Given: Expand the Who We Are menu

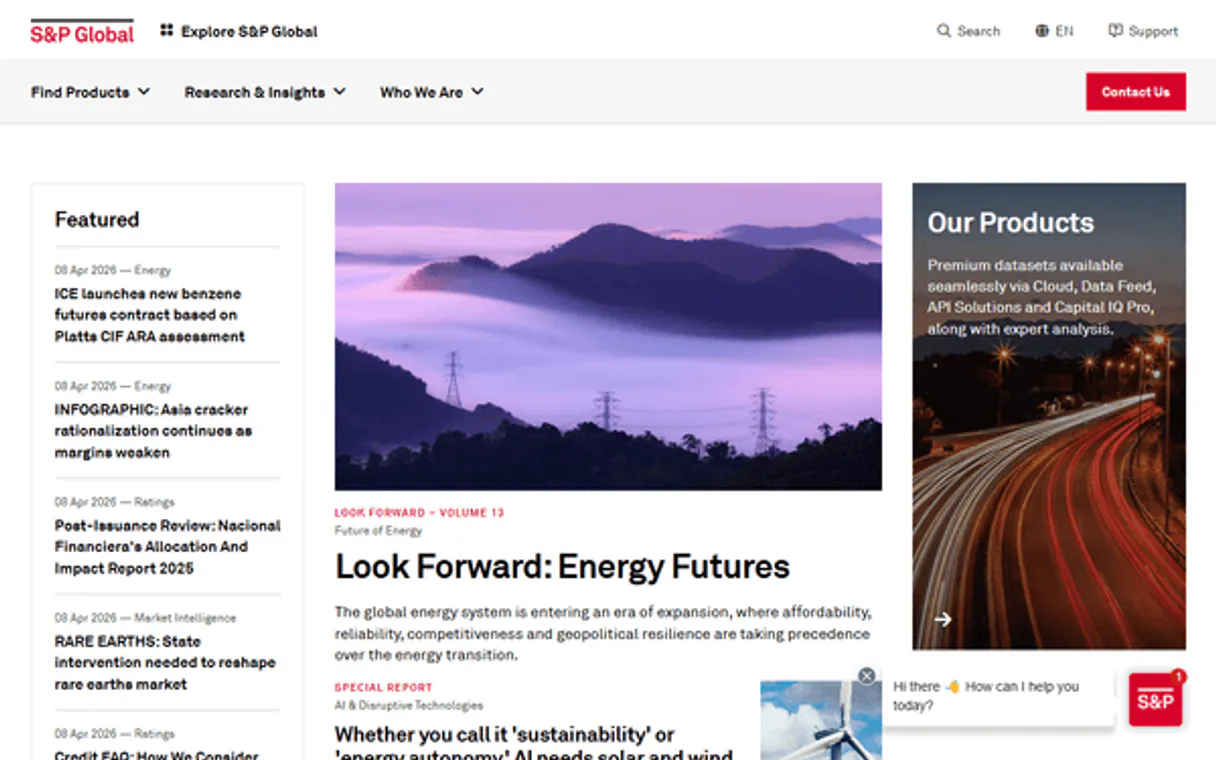Looking at the screenshot, I should point(431,92).
